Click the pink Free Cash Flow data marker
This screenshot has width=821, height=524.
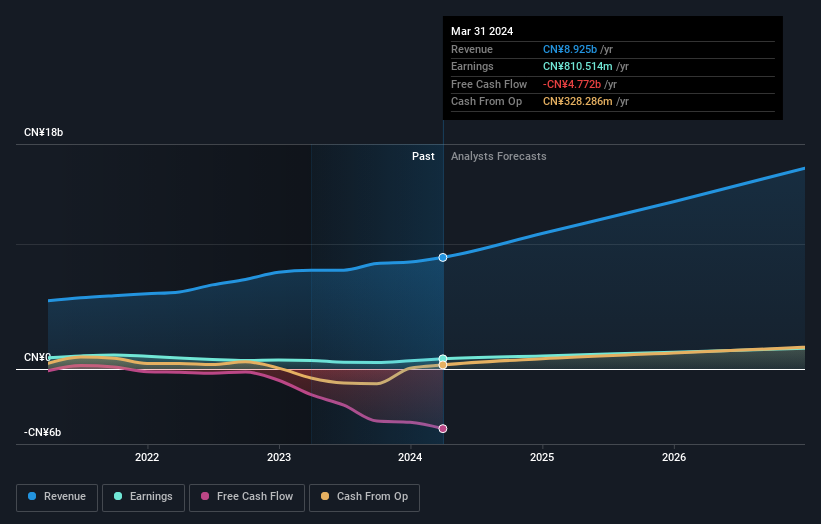[x=443, y=429]
